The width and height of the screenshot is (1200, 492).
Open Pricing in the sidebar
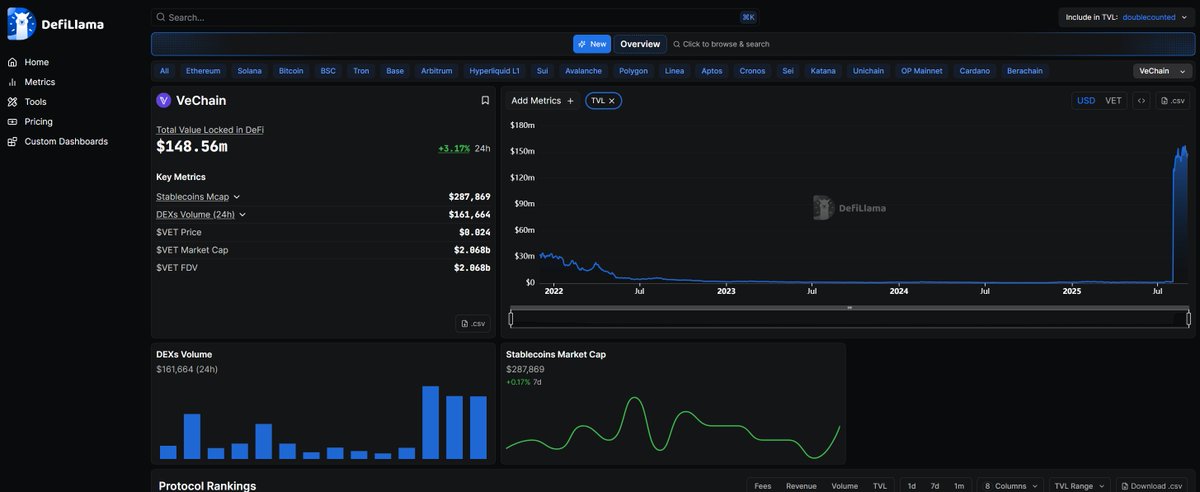(x=39, y=122)
